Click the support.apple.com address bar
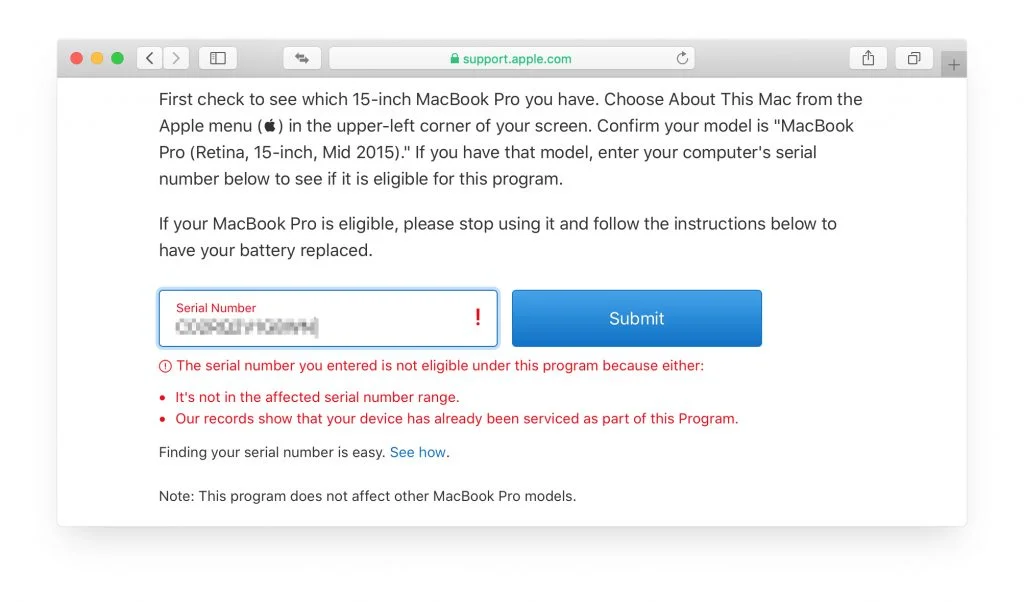 pos(511,58)
